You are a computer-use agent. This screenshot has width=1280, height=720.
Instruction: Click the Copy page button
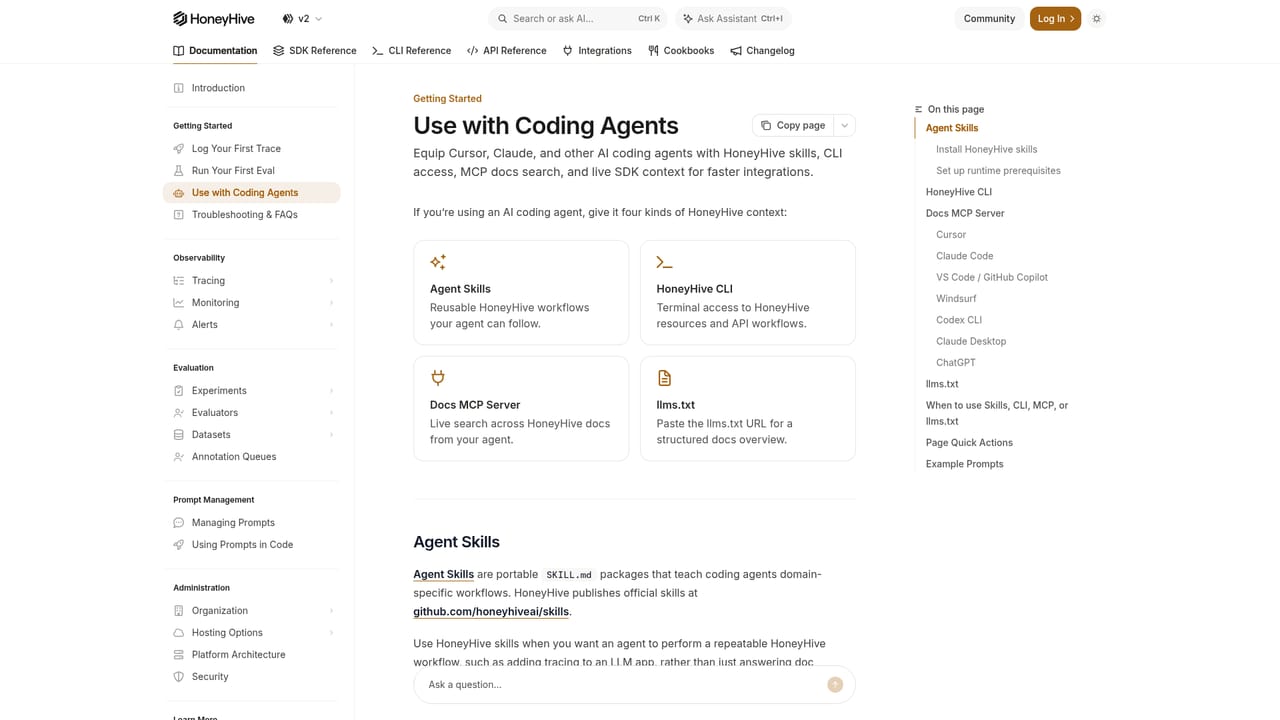[793, 125]
